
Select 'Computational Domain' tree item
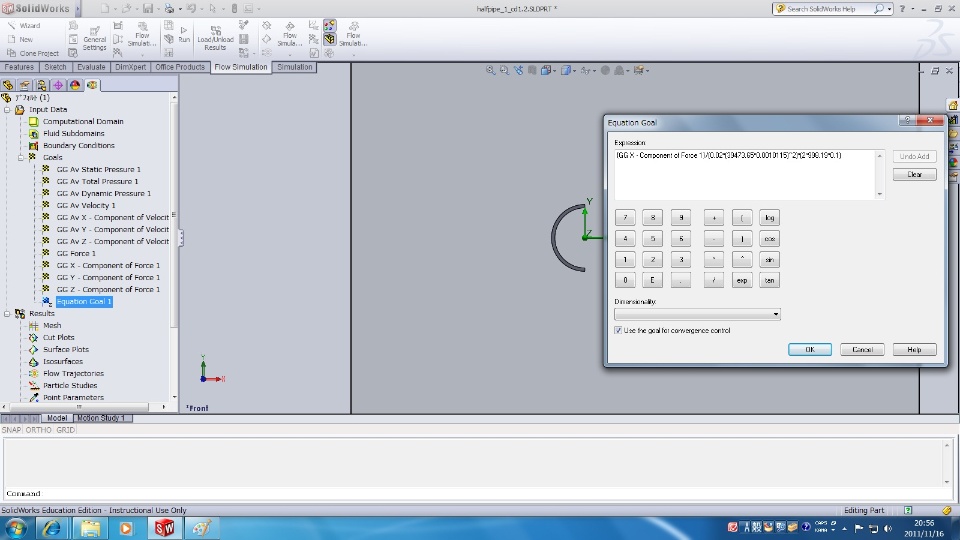click(83, 122)
